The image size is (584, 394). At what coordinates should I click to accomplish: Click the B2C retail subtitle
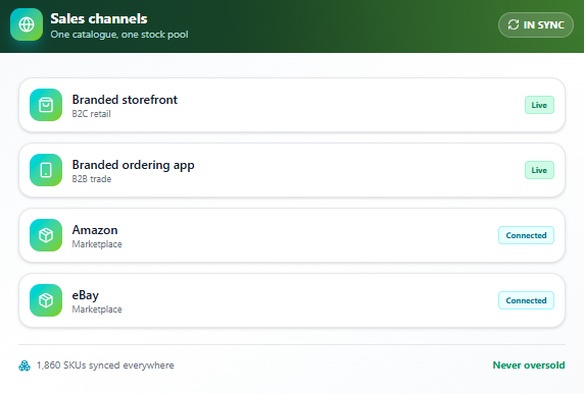click(91, 114)
